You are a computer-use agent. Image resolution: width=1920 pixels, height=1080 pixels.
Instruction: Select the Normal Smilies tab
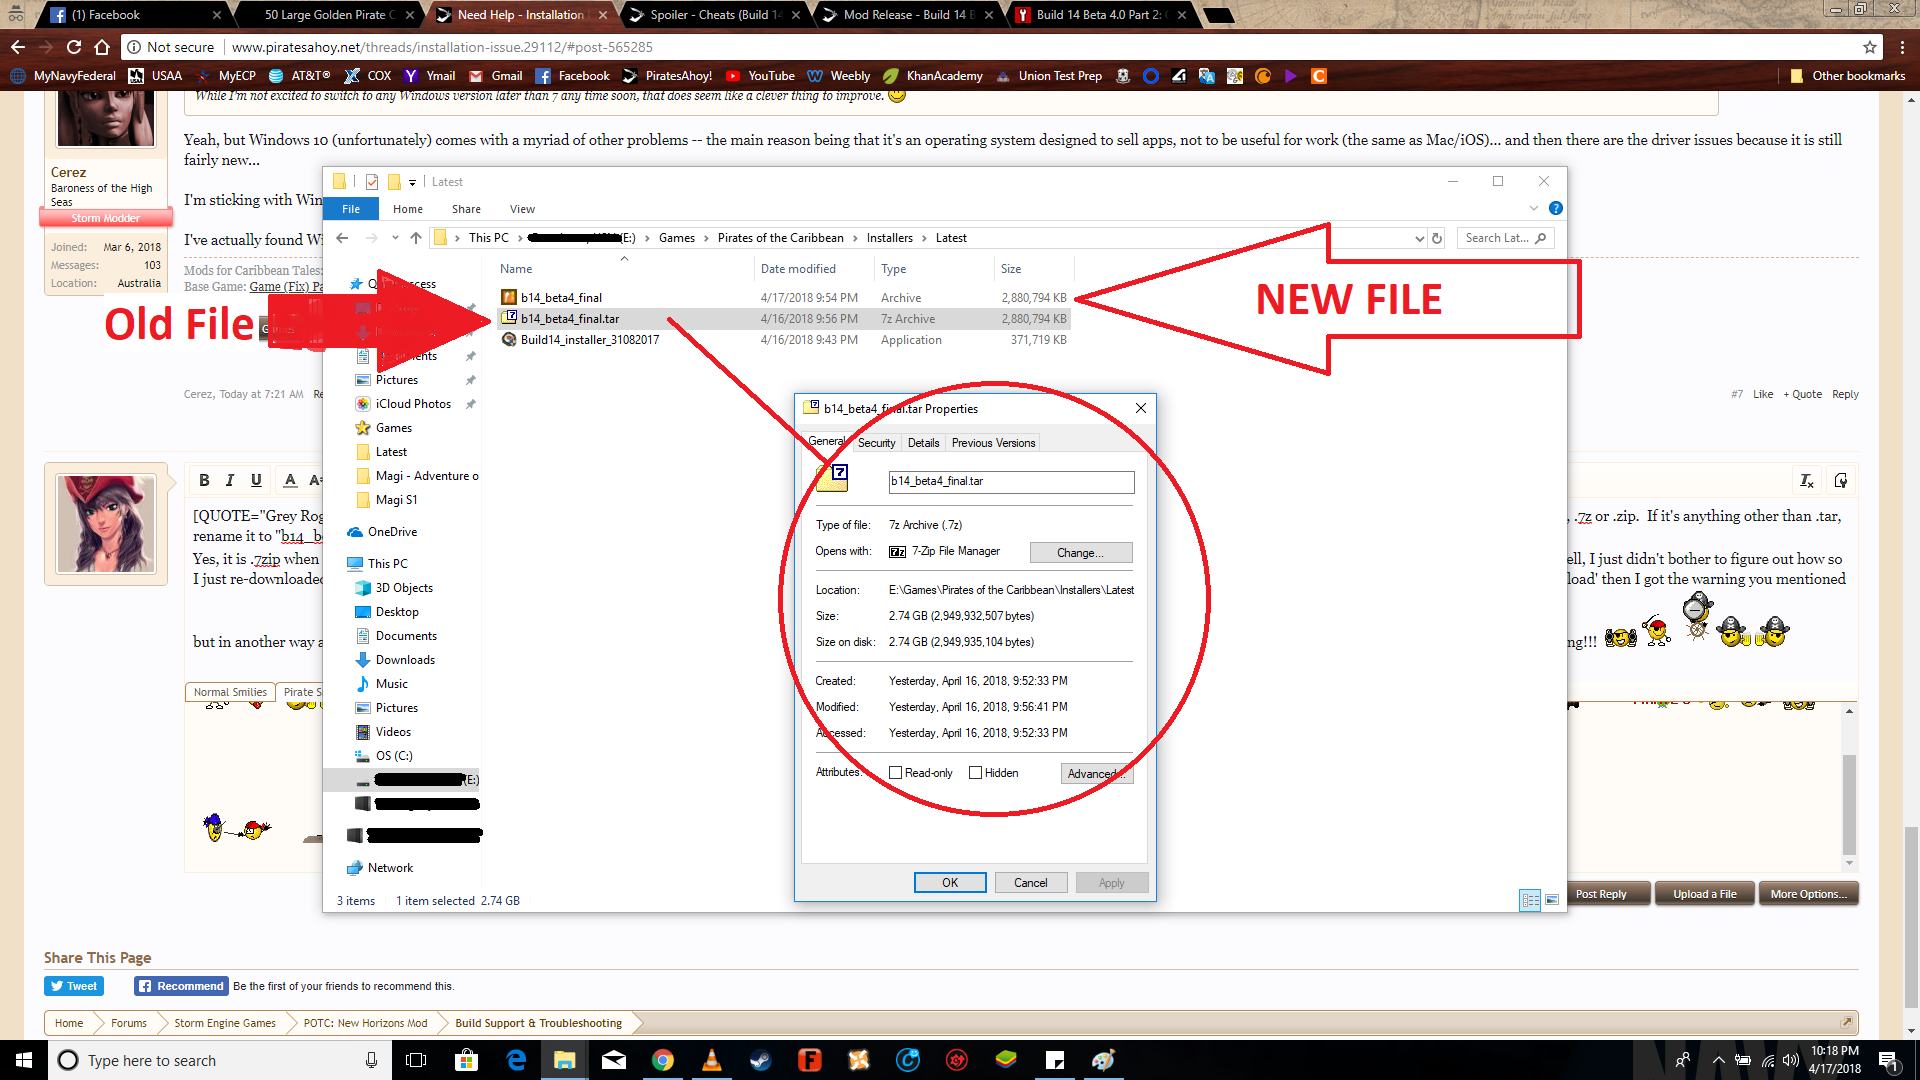tap(230, 692)
